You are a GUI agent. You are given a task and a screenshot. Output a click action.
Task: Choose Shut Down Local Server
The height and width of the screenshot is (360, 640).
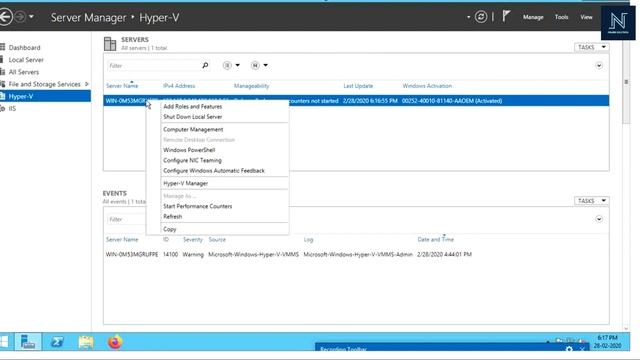193,117
